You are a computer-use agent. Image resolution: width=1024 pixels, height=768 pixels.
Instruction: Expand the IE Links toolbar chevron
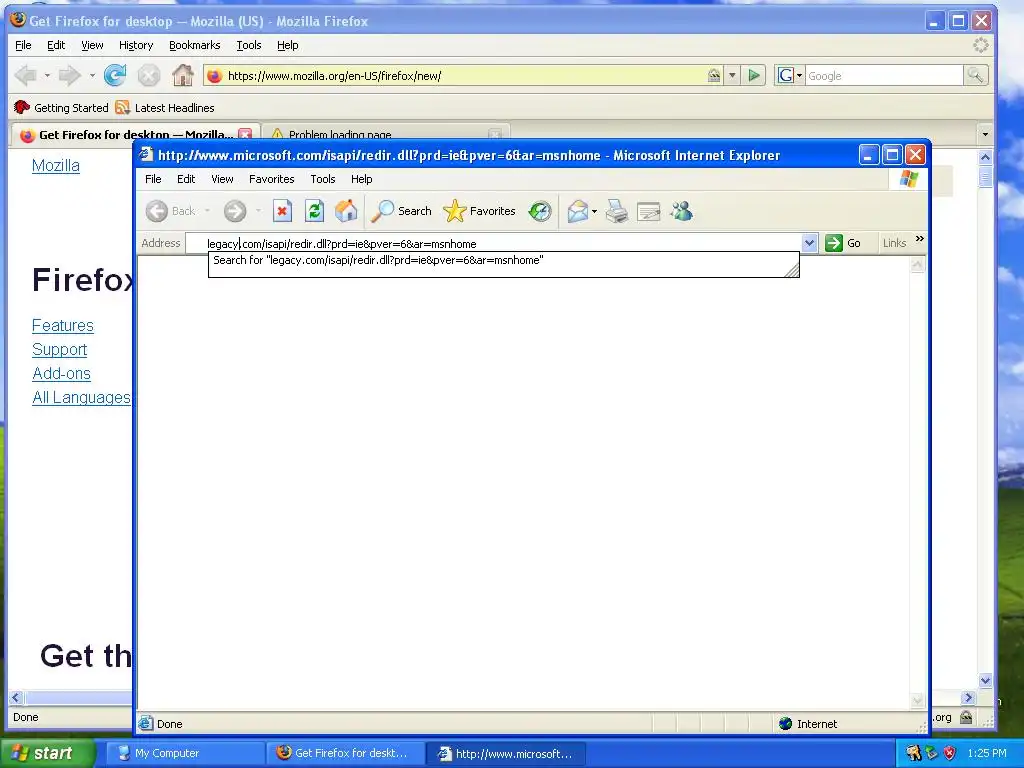point(920,239)
